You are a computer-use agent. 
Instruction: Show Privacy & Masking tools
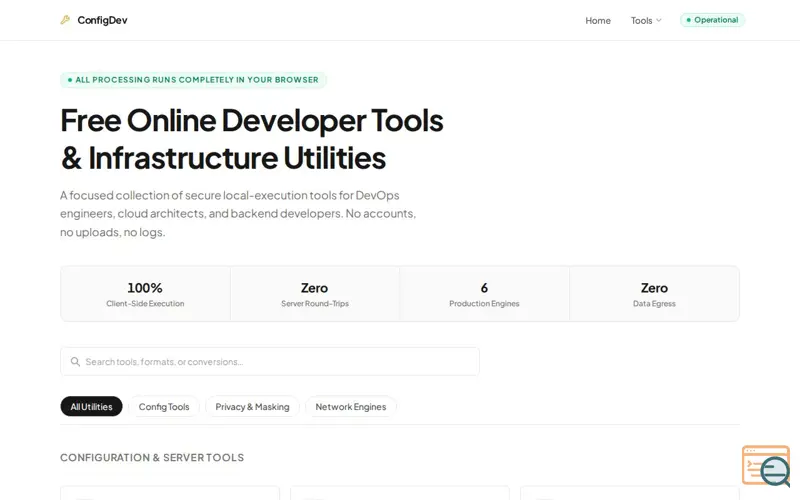pyautogui.click(x=252, y=407)
